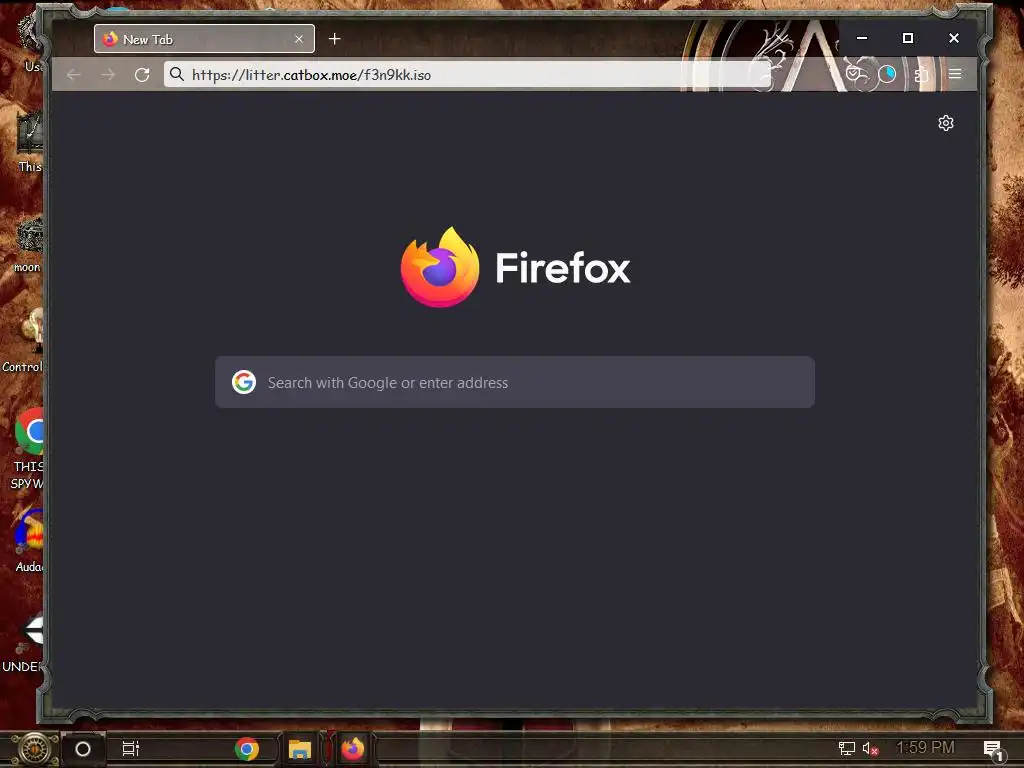Click the muted volume tray icon

click(870, 748)
